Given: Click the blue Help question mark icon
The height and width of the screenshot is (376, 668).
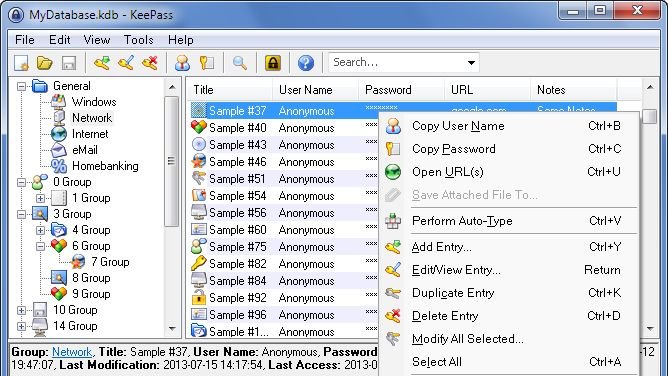Looking at the screenshot, I should click(x=306, y=63).
